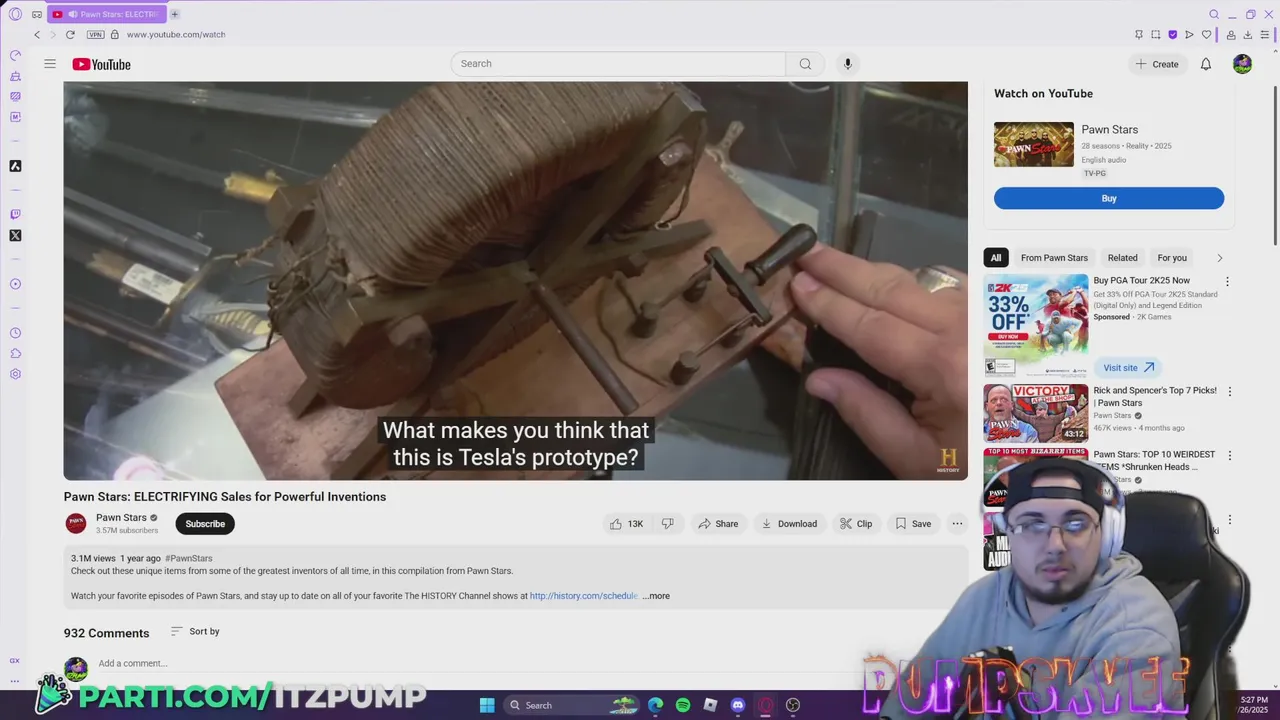Image resolution: width=1280 pixels, height=720 pixels.
Task: Open Pawn Stars channel name link
Action: [x=121, y=518]
